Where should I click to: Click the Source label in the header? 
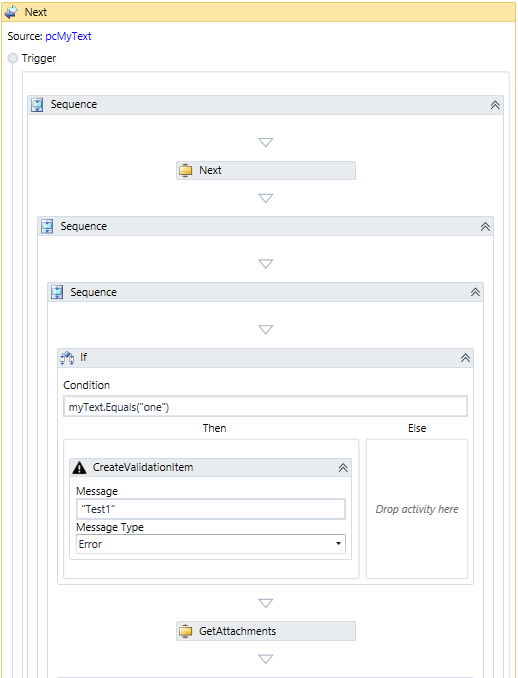coord(25,36)
